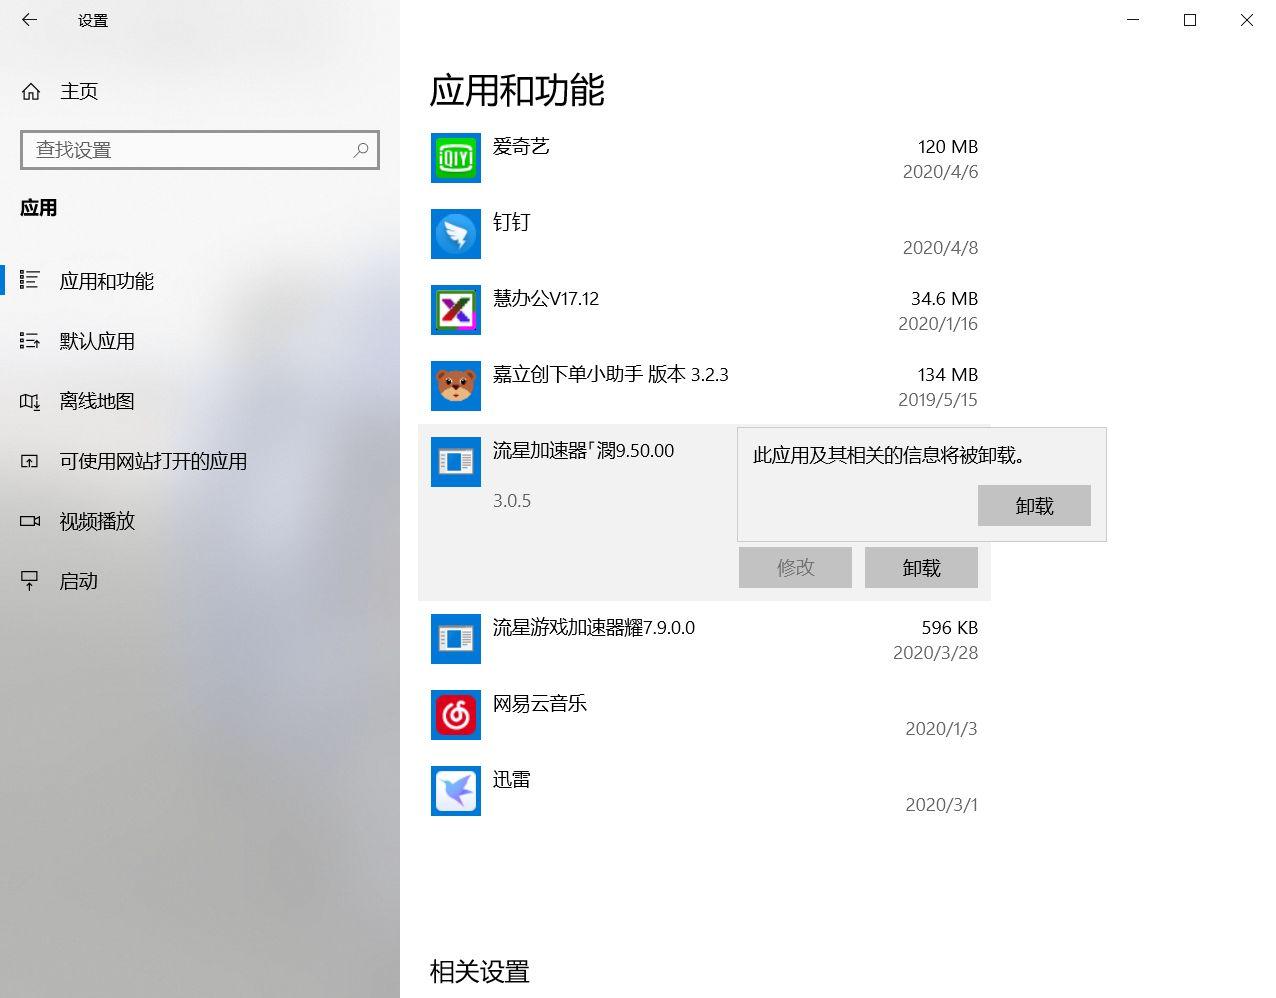
Task: Select the 嘉立创下单小助手 bear icon
Action: (456, 386)
